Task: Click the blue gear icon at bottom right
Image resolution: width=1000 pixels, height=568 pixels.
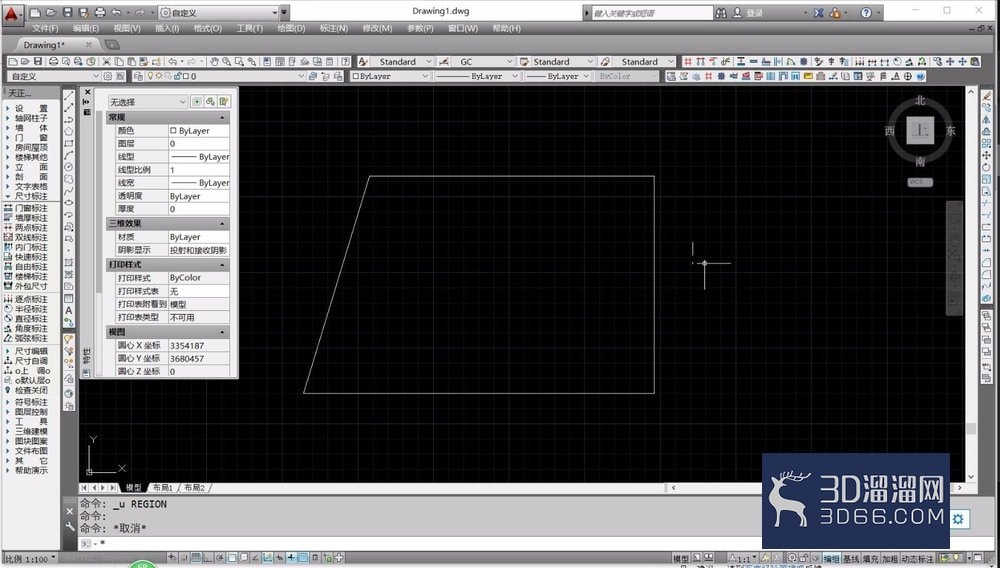Action: pyautogui.click(x=958, y=519)
